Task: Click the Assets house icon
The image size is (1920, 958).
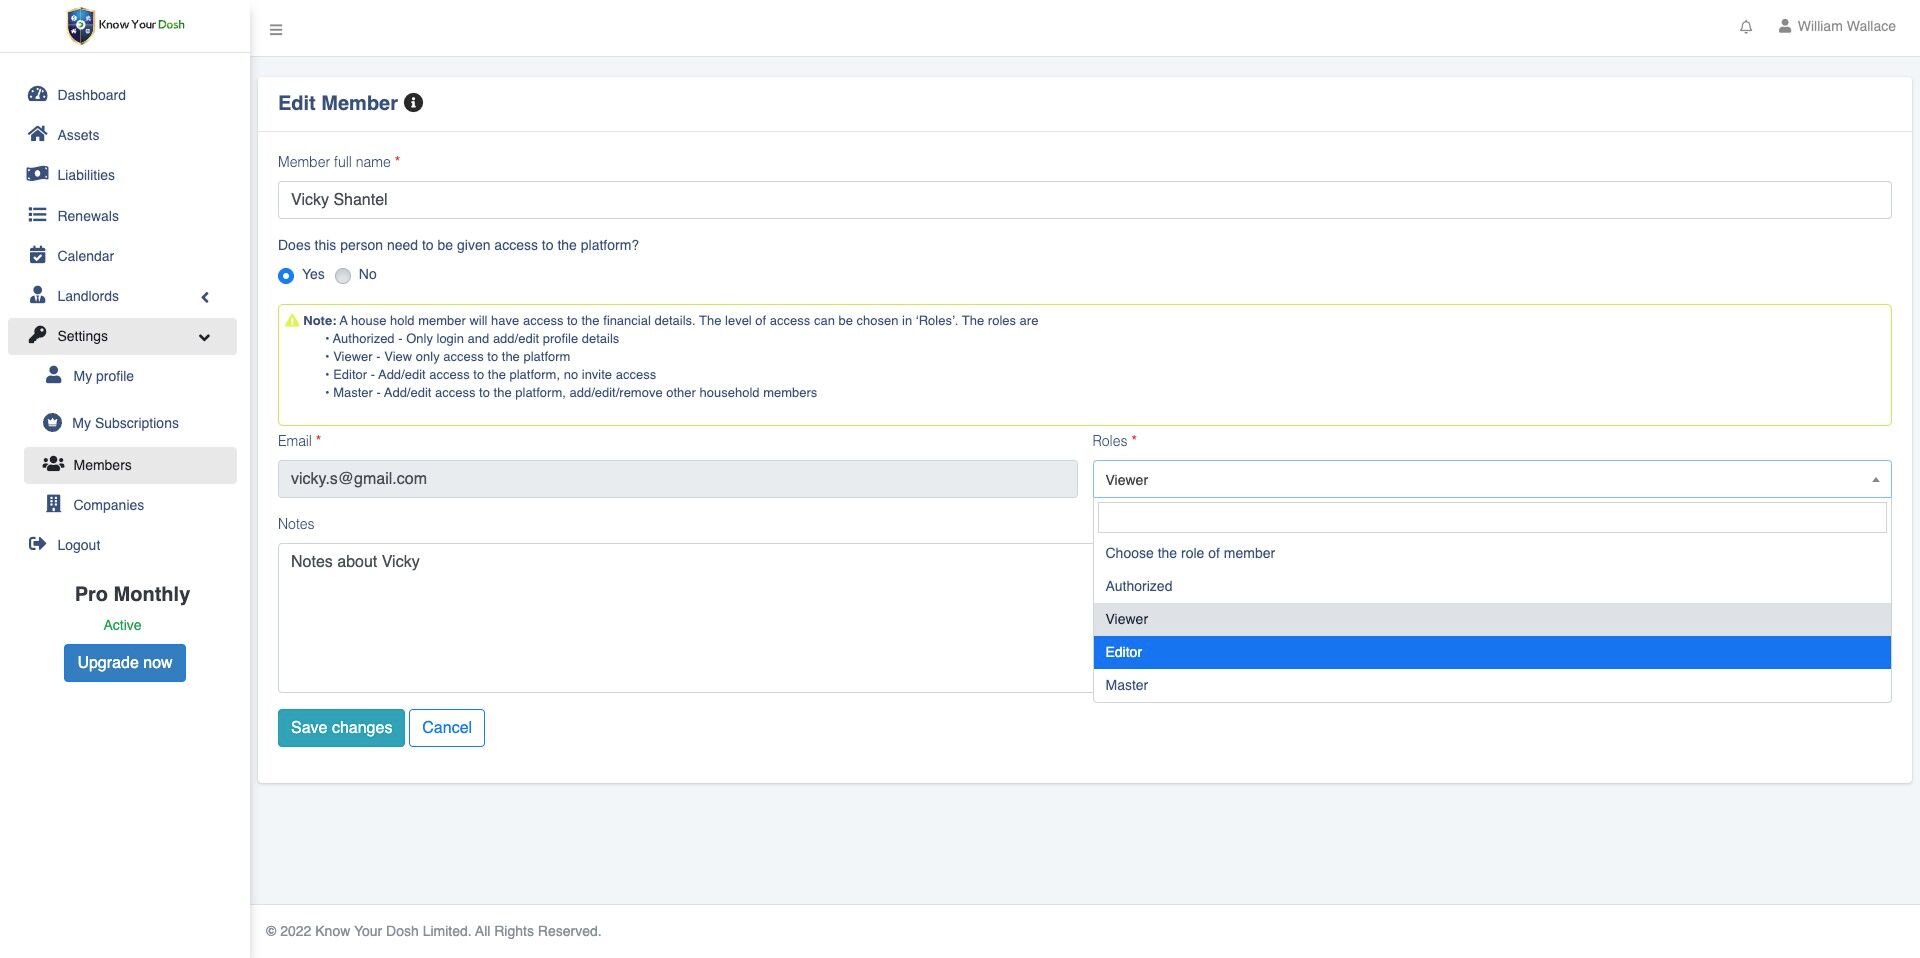Action: [38, 134]
